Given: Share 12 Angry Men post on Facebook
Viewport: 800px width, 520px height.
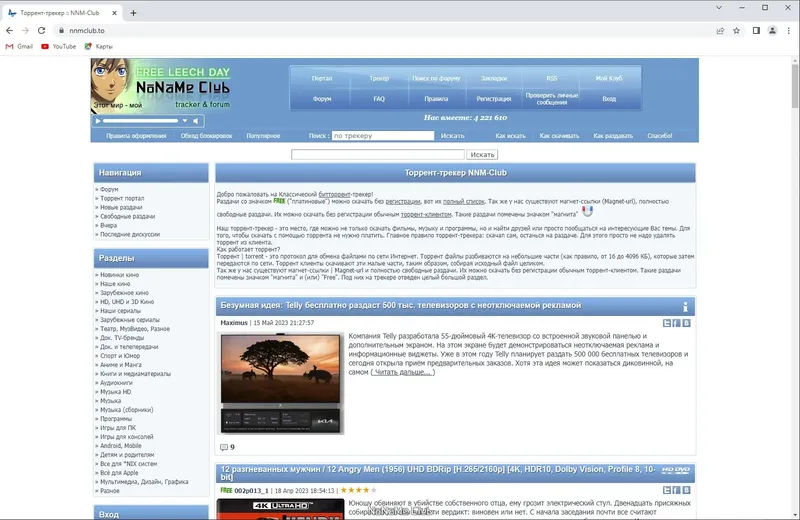Looking at the screenshot, I should (x=677, y=490).
